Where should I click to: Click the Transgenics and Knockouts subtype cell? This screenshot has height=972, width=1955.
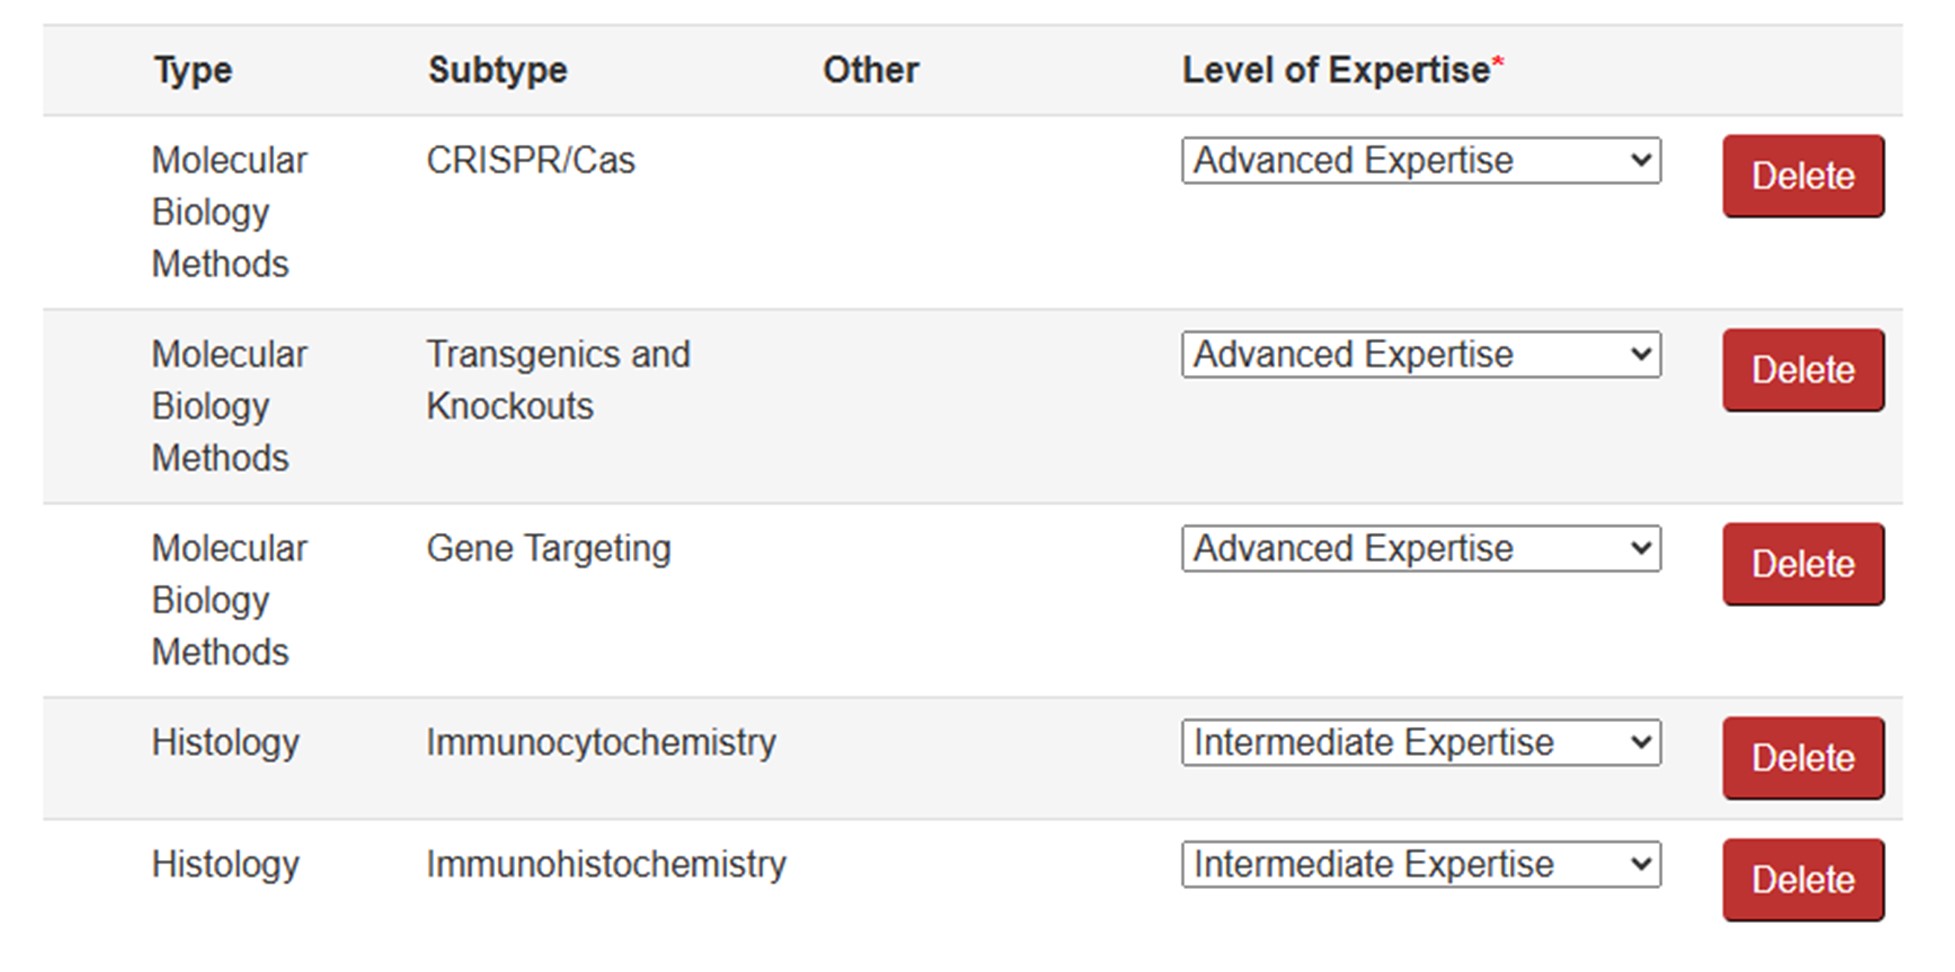[557, 380]
